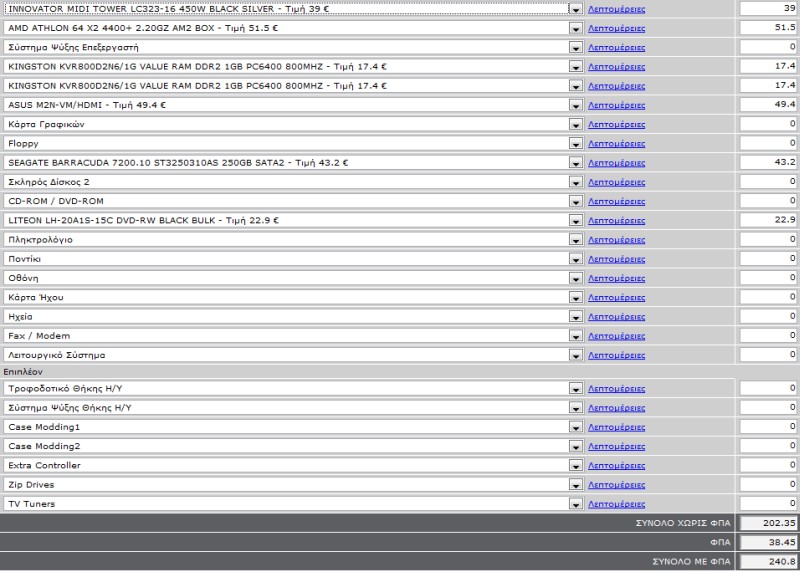The width and height of the screenshot is (800, 572).
Task: View Λεπτομέρειες for SEAGATE BARRACUDA disk
Action: click(616, 163)
